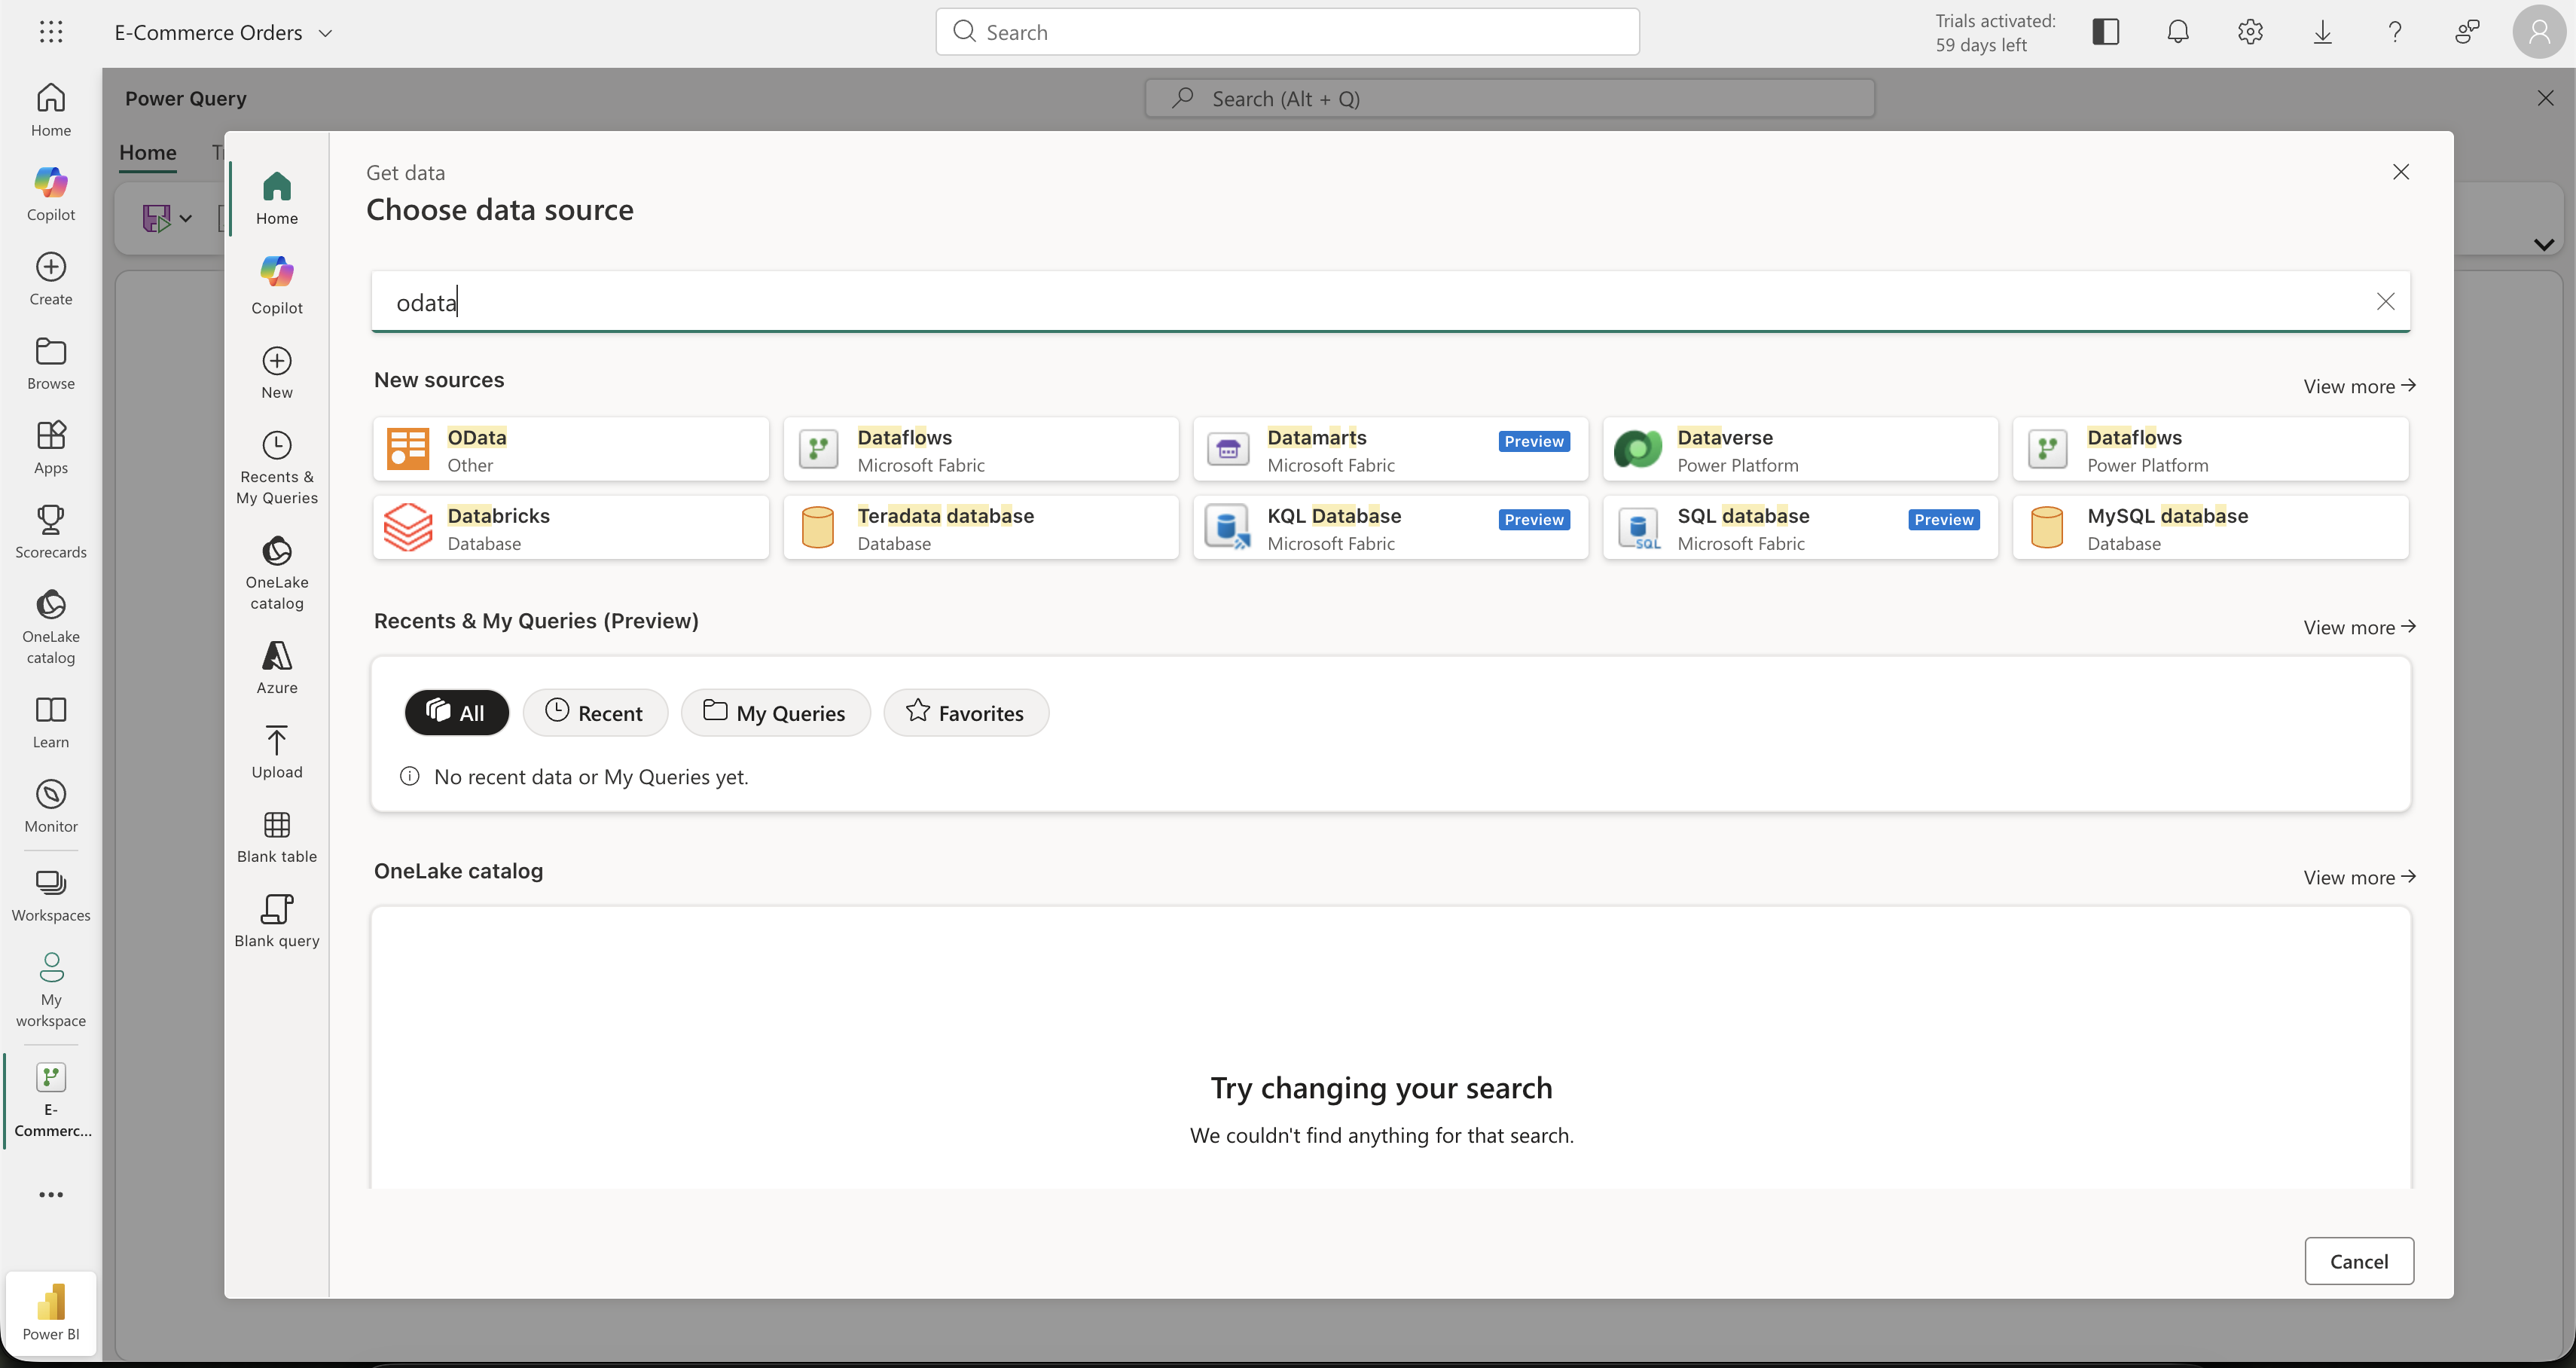Open the download icon in header

pos(2322,32)
